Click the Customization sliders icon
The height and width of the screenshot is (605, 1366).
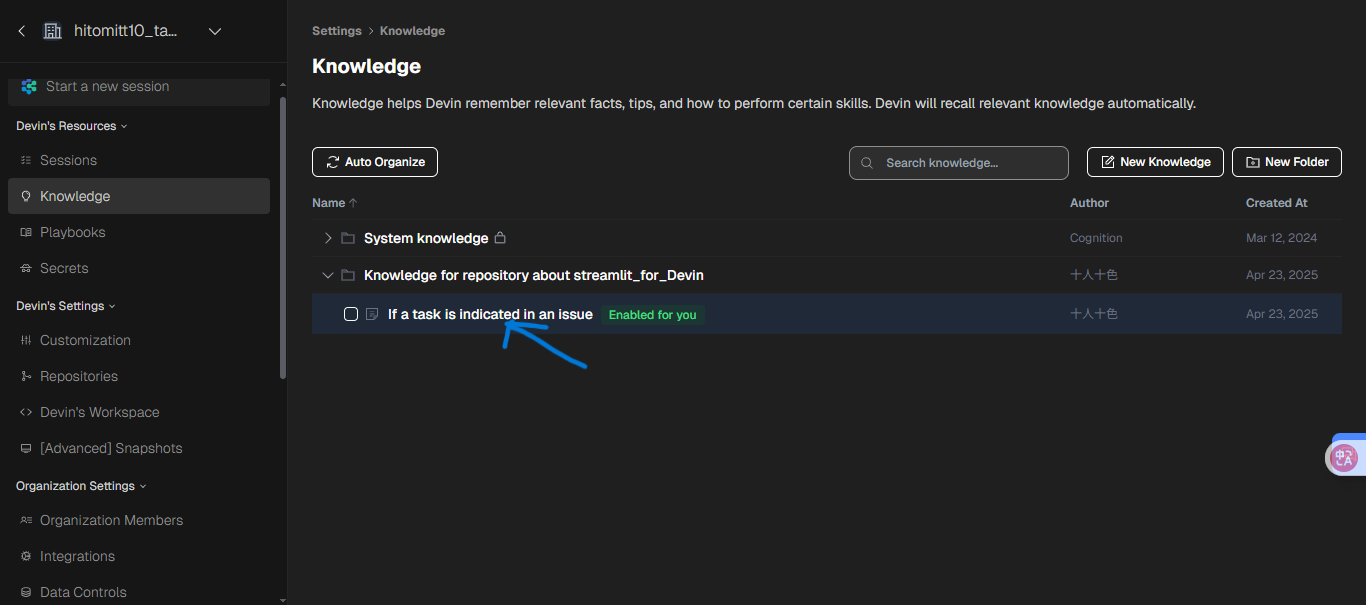[26, 340]
